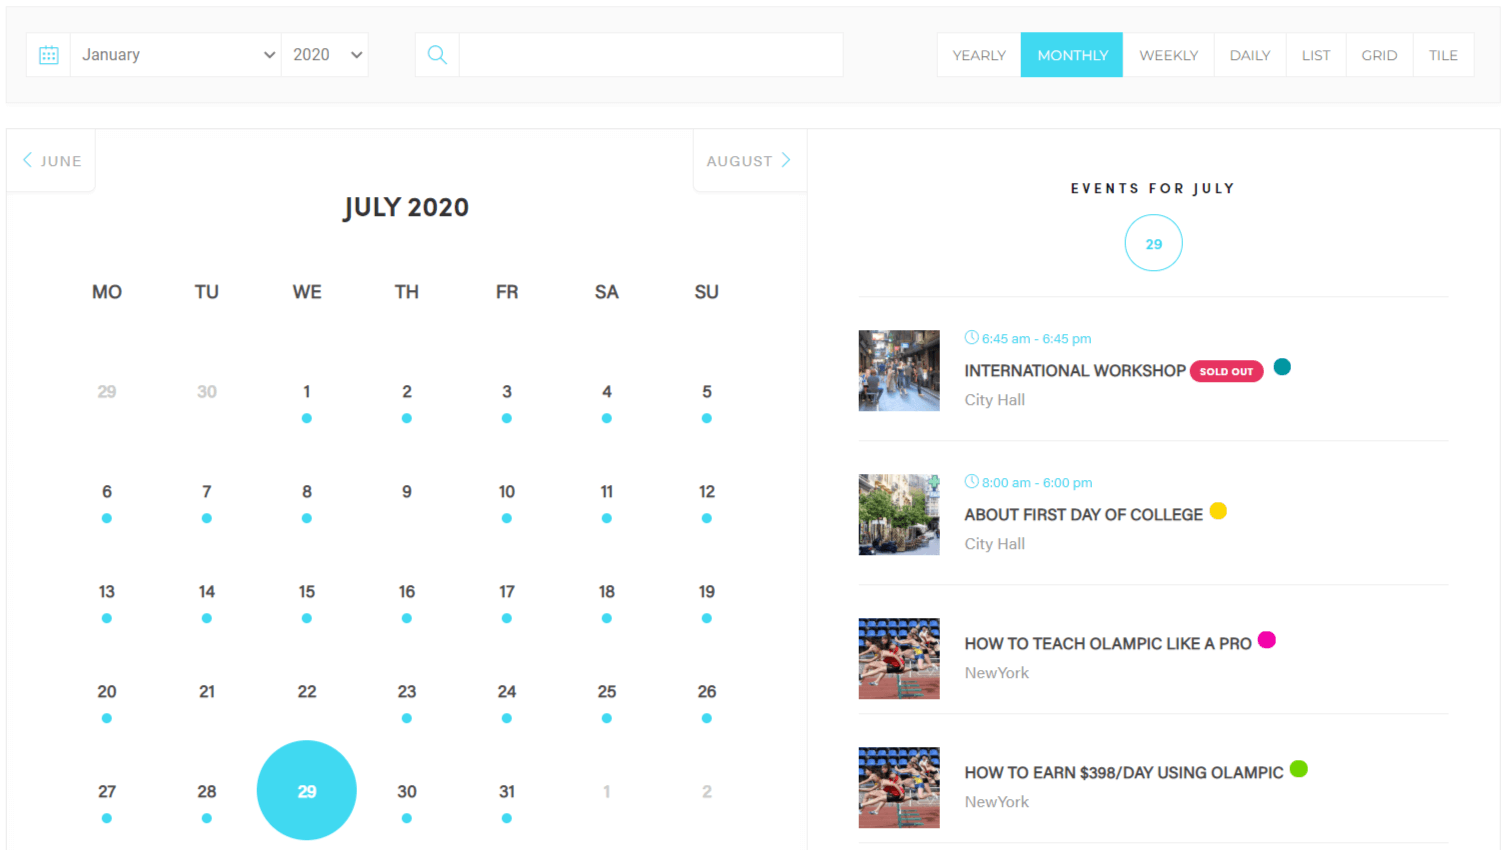Switch to Weekly view

1168,55
